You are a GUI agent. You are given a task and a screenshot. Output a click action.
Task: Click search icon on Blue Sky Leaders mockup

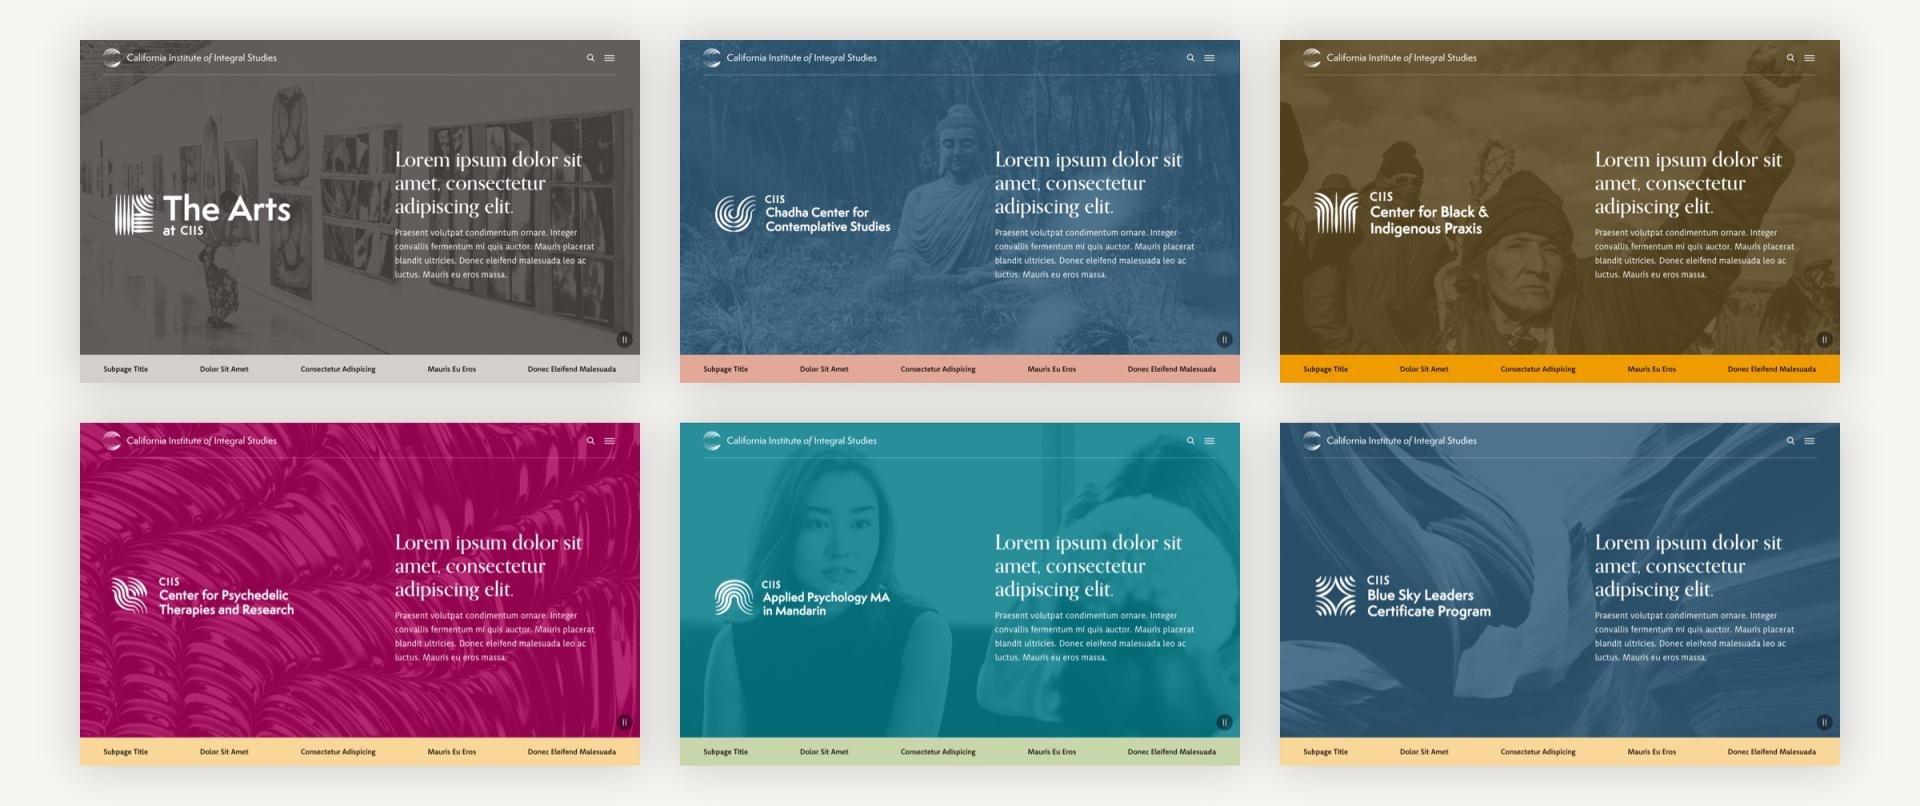[1790, 441]
